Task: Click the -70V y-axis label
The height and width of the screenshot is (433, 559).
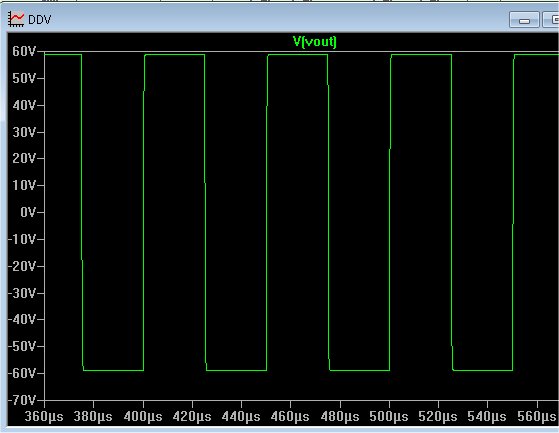Action: tap(22, 401)
